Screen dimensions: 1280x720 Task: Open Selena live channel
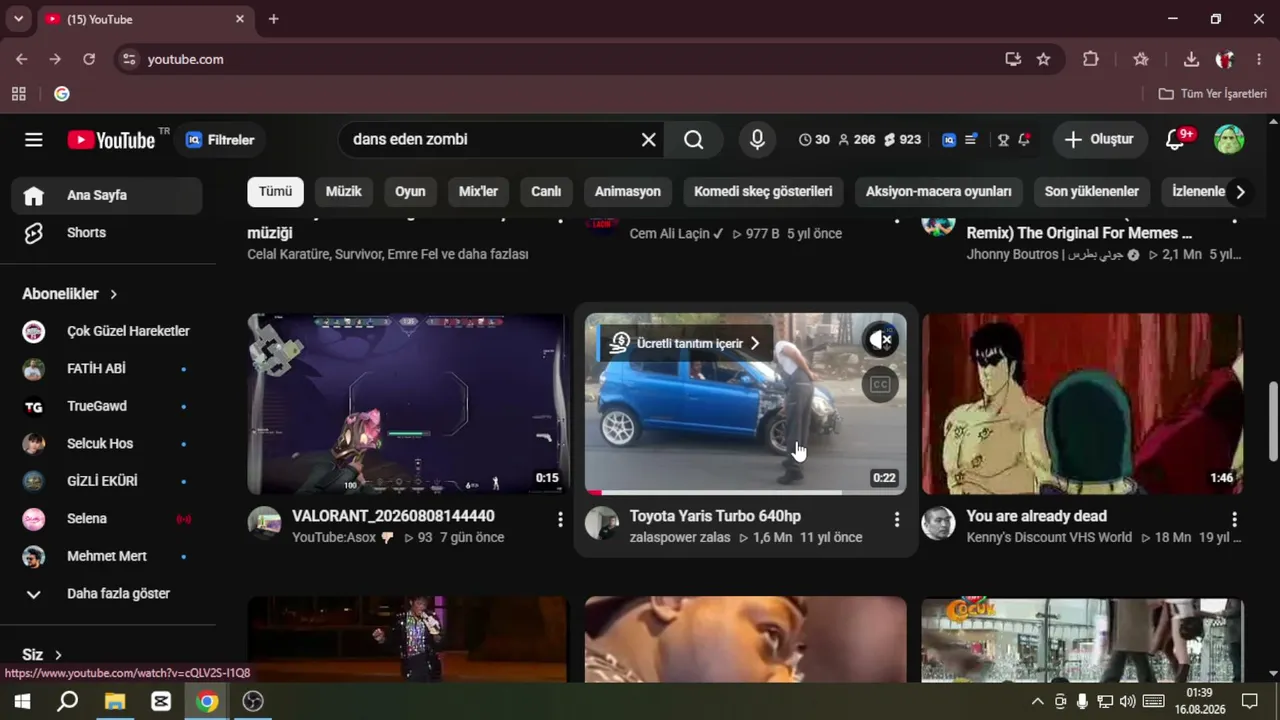point(107,518)
